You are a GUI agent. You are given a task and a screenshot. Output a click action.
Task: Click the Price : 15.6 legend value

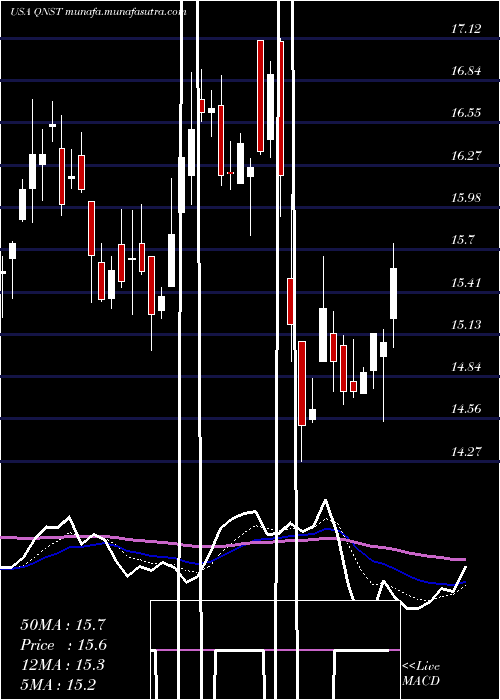click(x=64, y=645)
